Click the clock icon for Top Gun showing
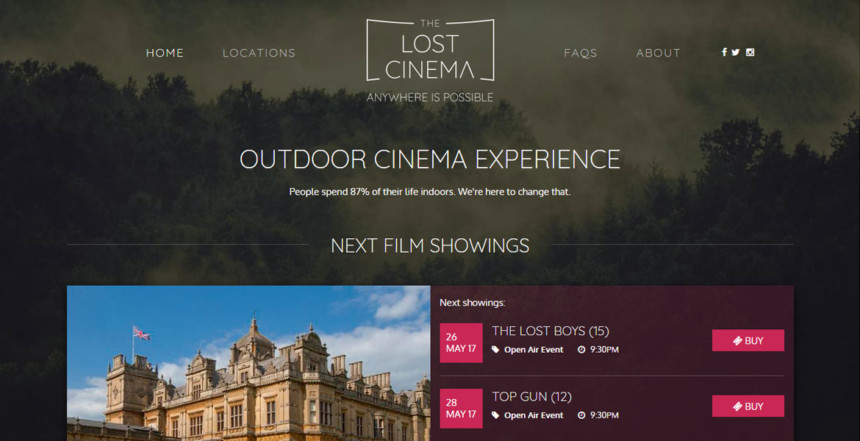 click(x=581, y=415)
